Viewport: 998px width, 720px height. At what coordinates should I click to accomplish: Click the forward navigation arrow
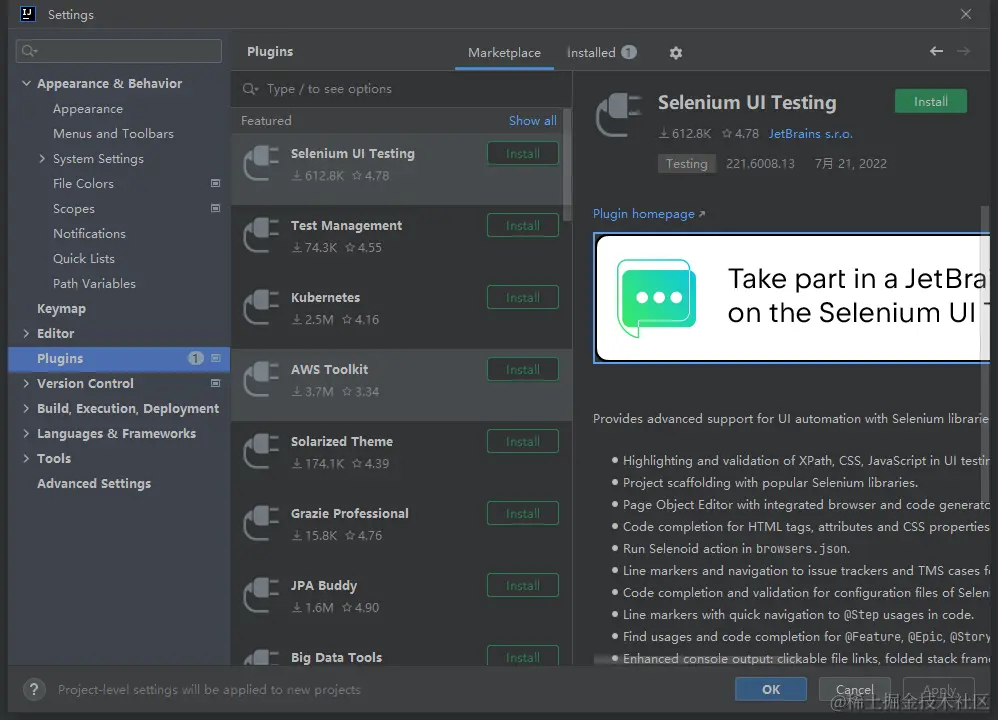[x=963, y=51]
